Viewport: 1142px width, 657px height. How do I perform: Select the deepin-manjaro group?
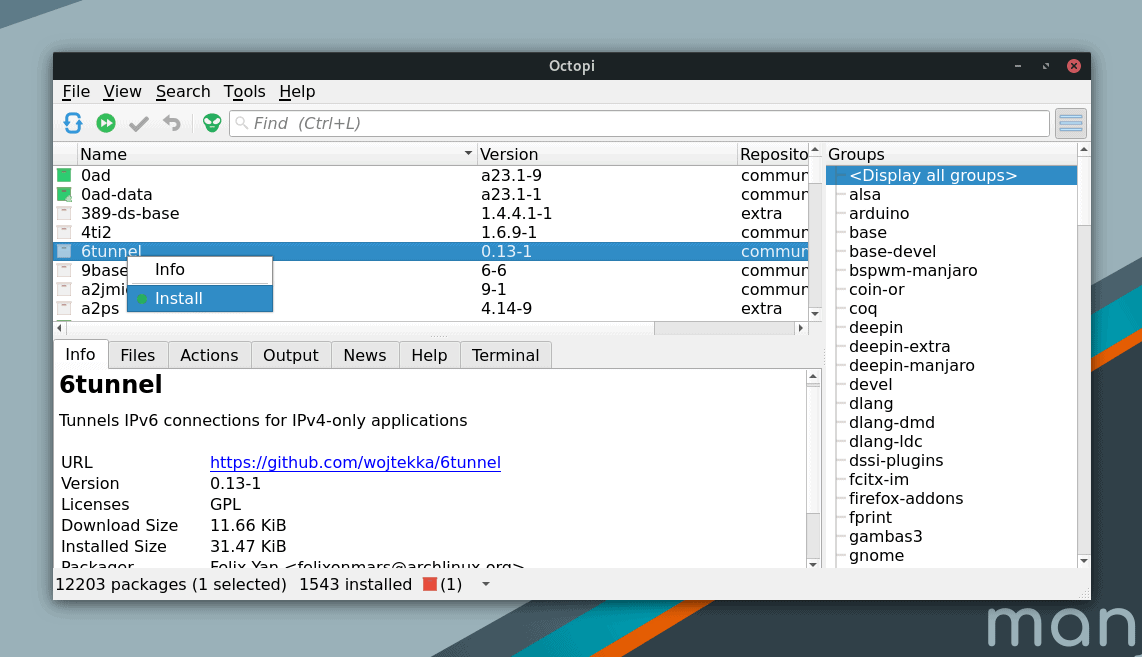pyautogui.click(x=911, y=366)
